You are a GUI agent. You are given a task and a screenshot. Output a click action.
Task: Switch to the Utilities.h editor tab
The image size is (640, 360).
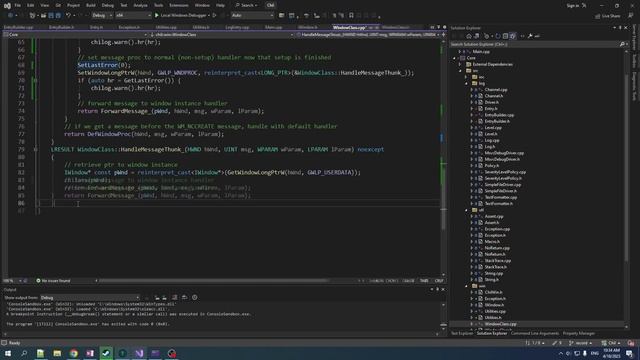pyautogui.click(x=201, y=27)
